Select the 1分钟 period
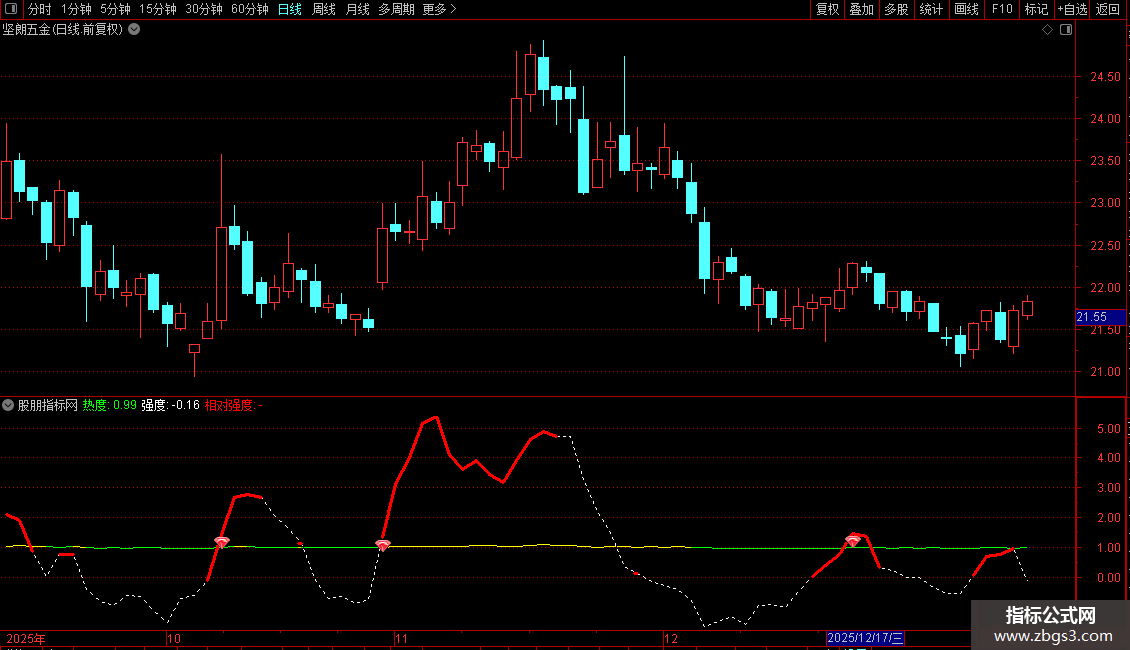 pyautogui.click(x=76, y=9)
